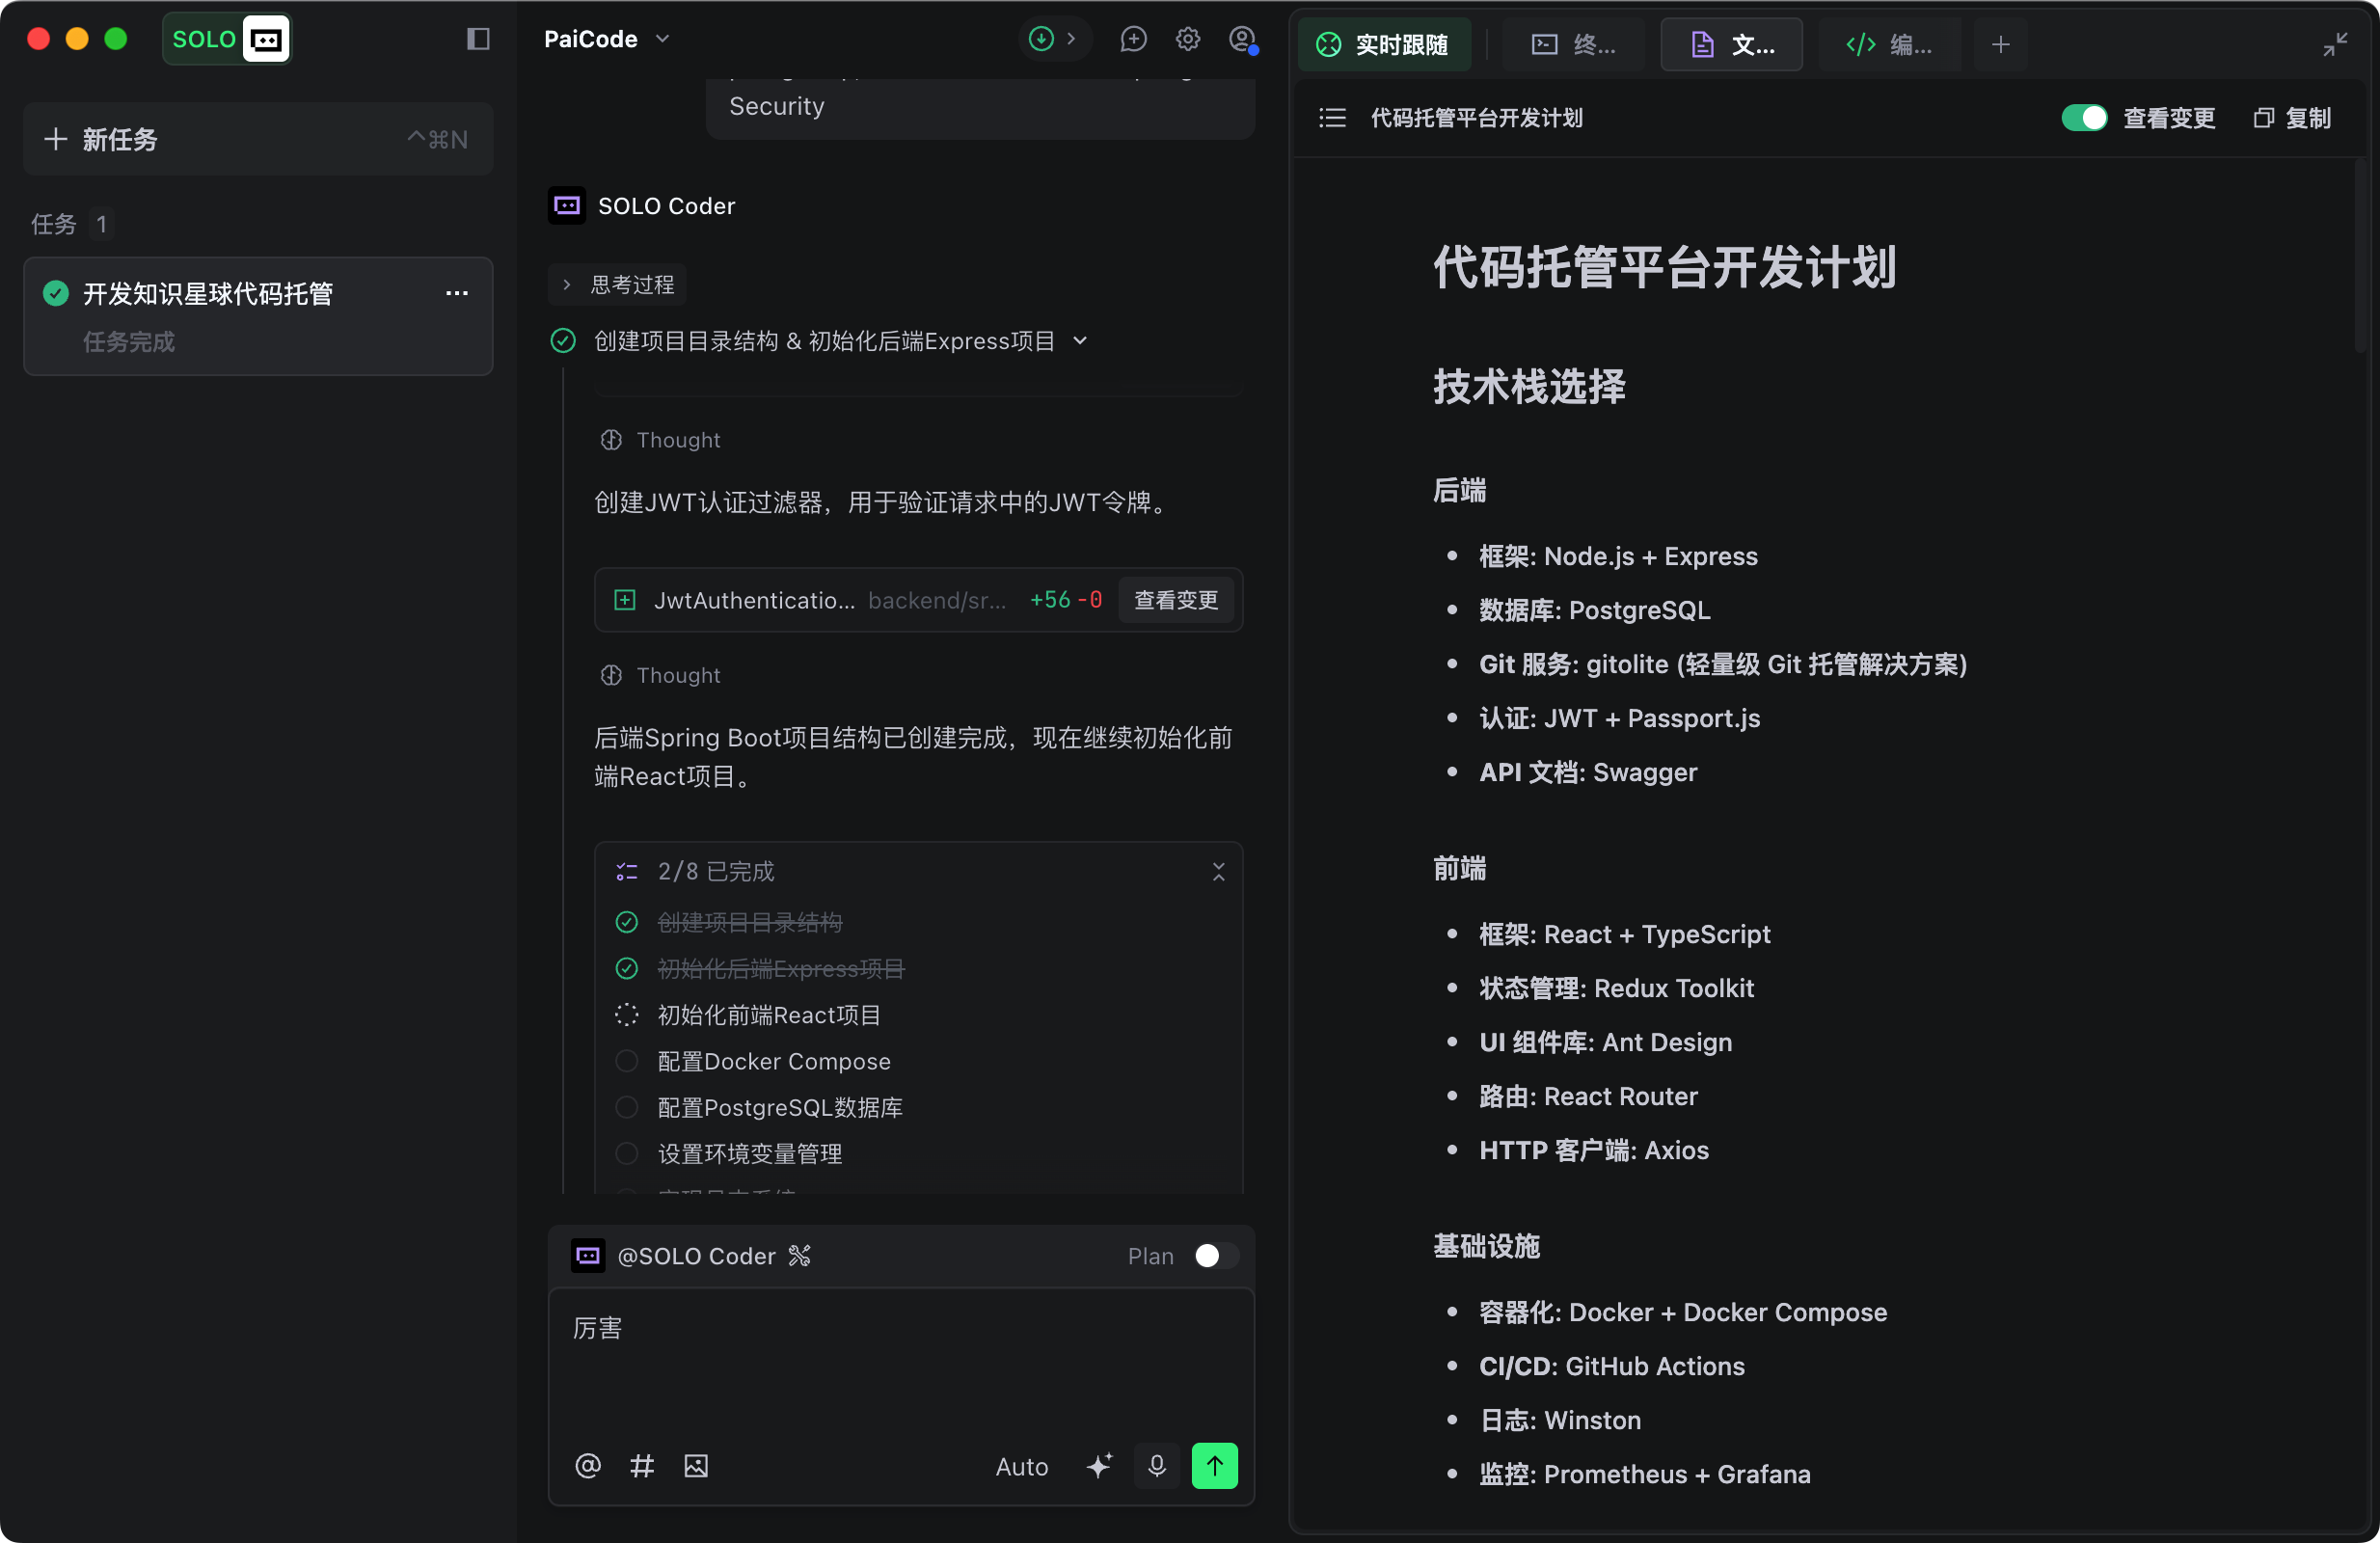Collapse the 2/8 已完成 todo list
Image resolution: width=2380 pixels, height=1543 pixels.
1218,872
